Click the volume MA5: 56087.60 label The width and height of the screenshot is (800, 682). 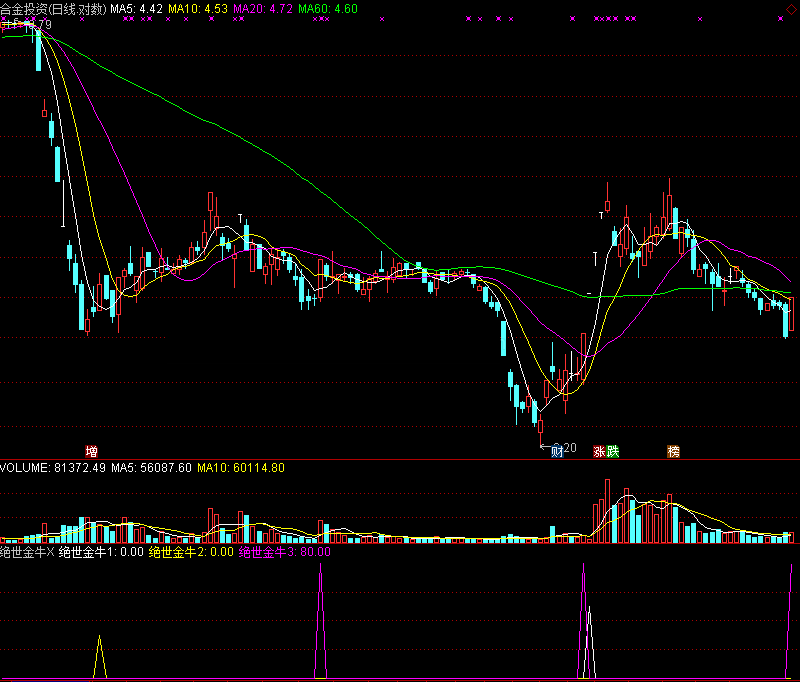[x=152, y=468]
